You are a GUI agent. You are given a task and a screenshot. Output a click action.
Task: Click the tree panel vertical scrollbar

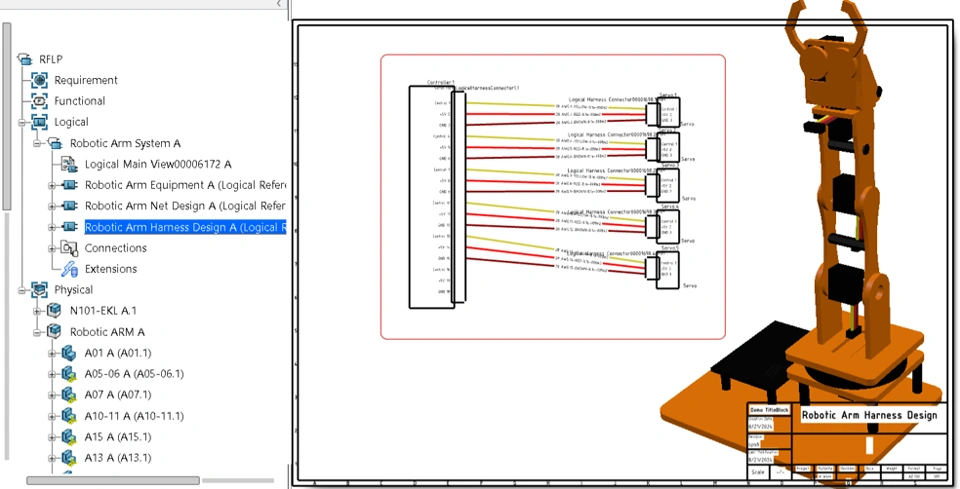6,116
